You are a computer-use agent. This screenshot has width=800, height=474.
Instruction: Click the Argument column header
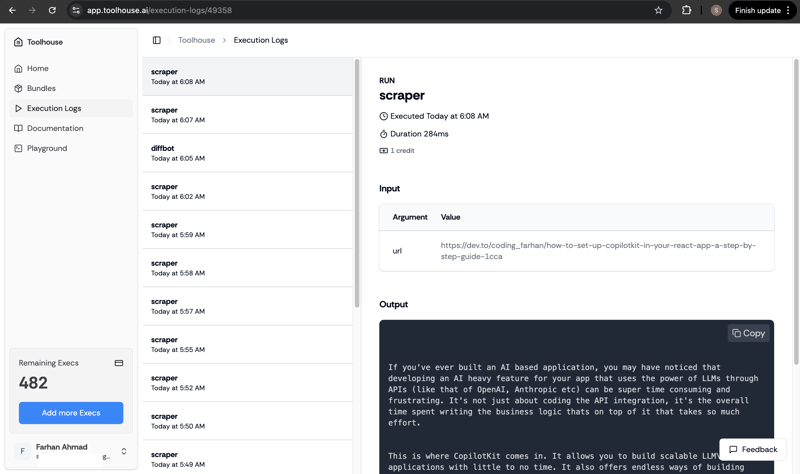click(410, 217)
